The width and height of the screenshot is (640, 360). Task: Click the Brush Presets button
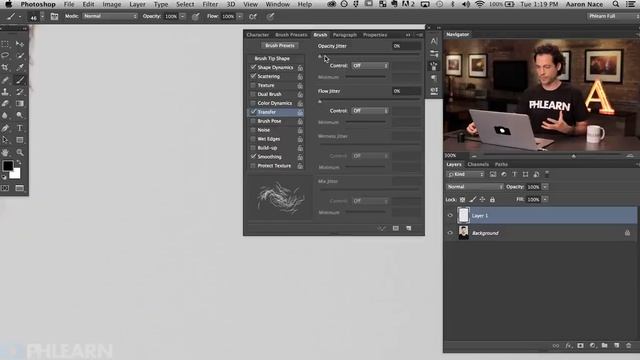pyautogui.click(x=280, y=46)
